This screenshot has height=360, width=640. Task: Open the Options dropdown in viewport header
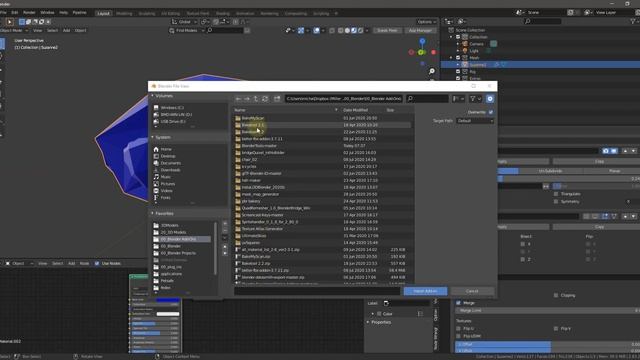click(427, 22)
